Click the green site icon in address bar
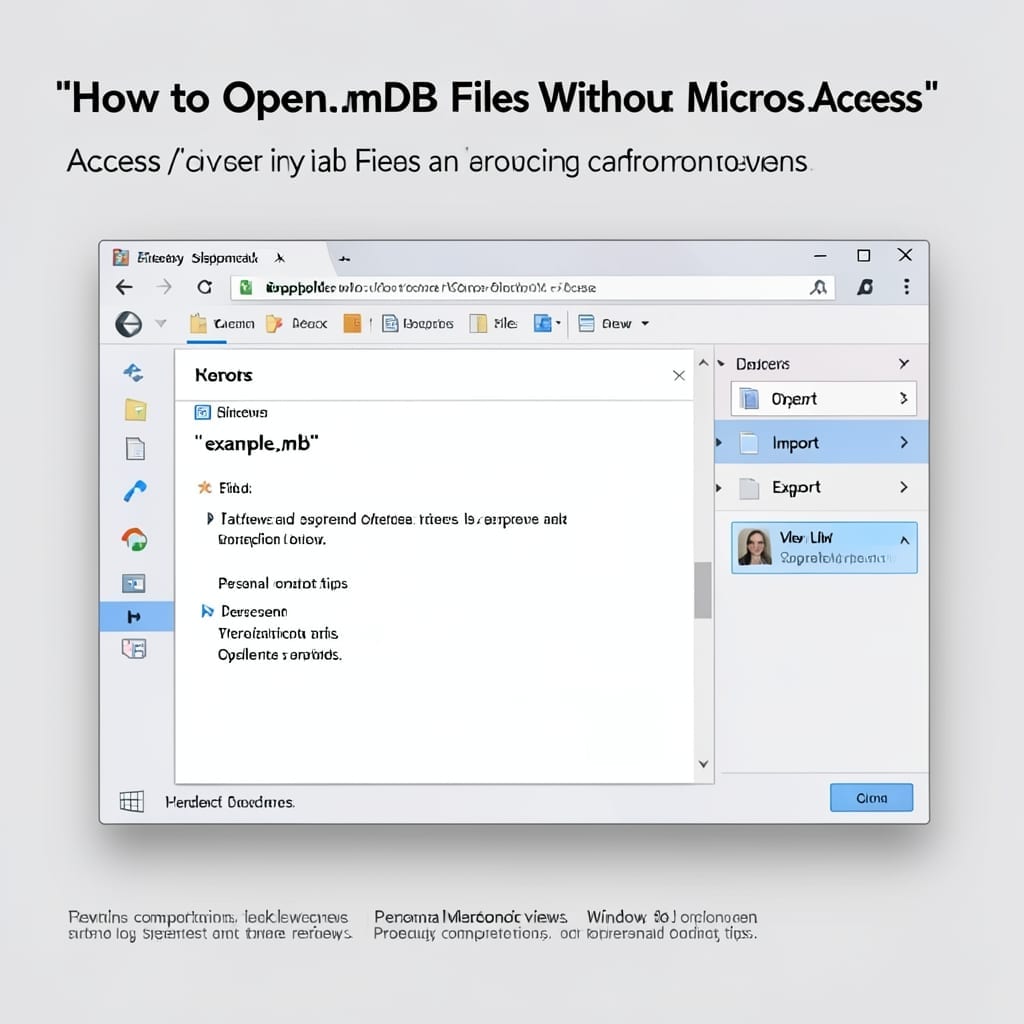Viewport: 1024px width, 1024px height. pos(246,287)
